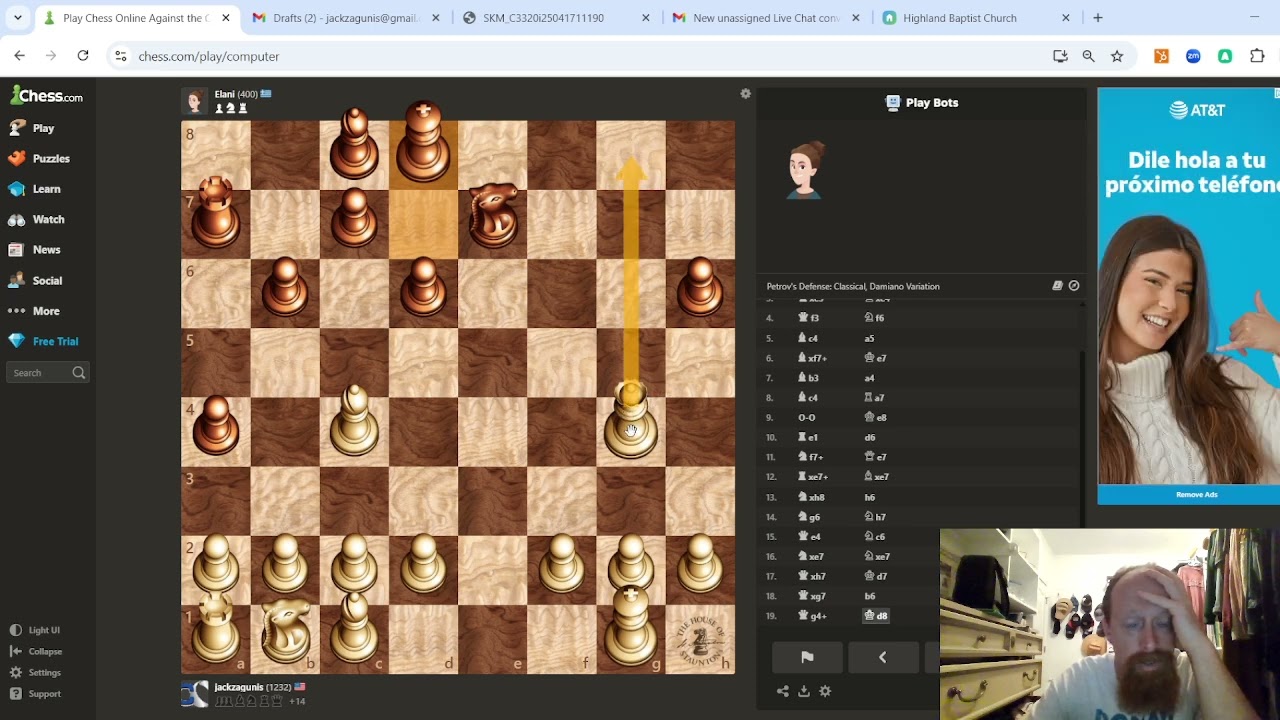This screenshot has width=1280, height=720.
Task: Open the opening book icon
Action: tap(1057, 286)
